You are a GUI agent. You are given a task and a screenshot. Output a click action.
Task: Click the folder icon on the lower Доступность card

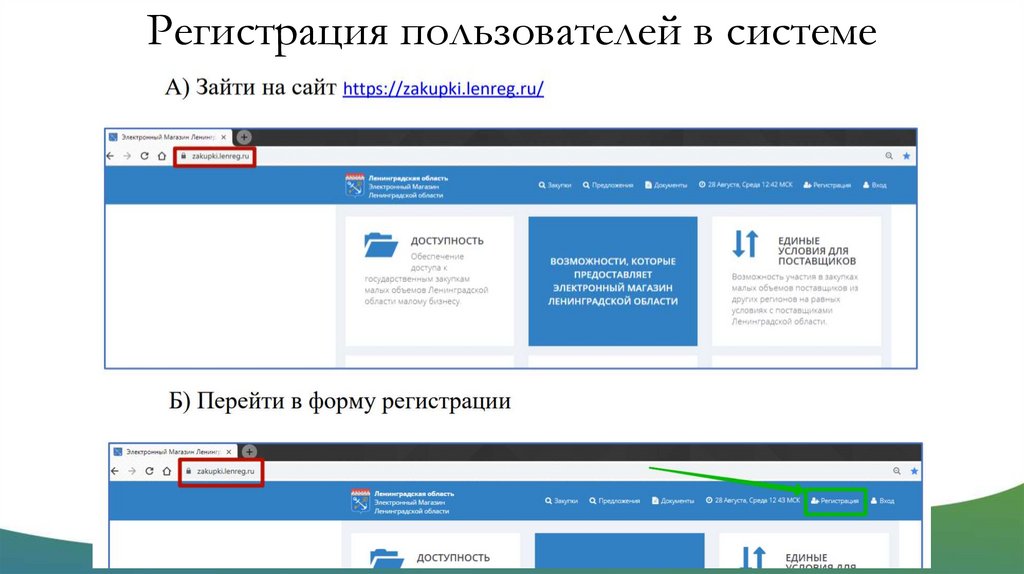point(387,558)
